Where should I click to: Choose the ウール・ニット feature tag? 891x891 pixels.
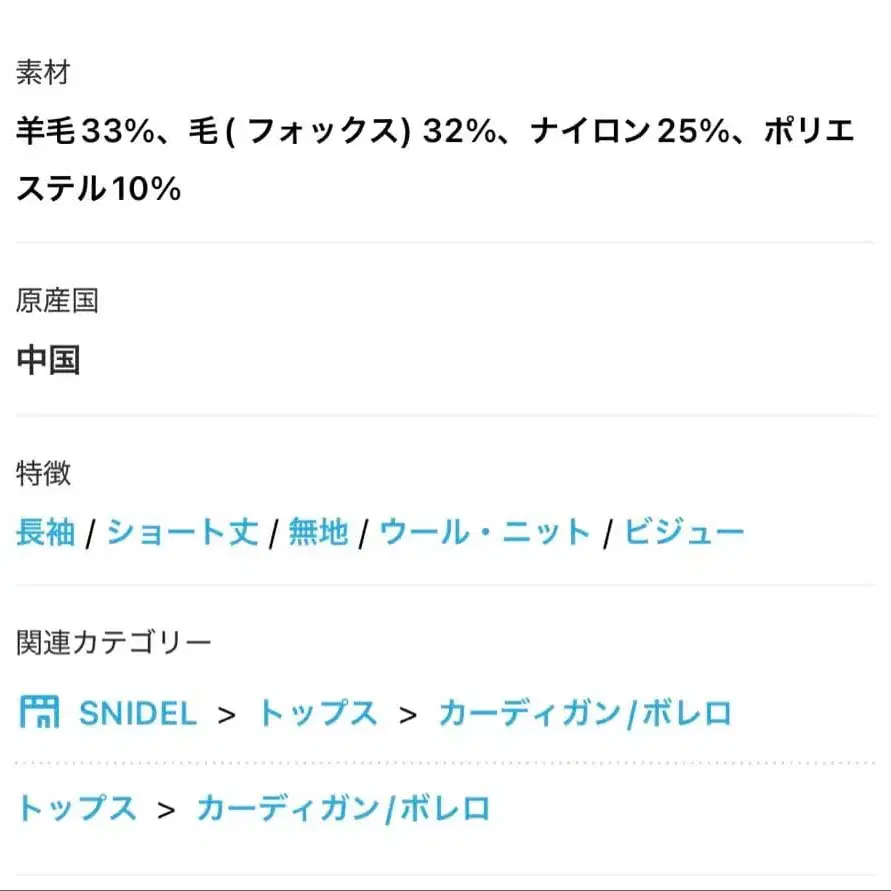click(485, 532)
